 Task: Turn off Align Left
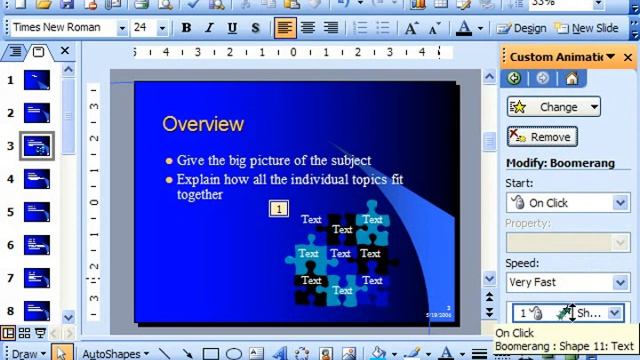coord(285,28)
